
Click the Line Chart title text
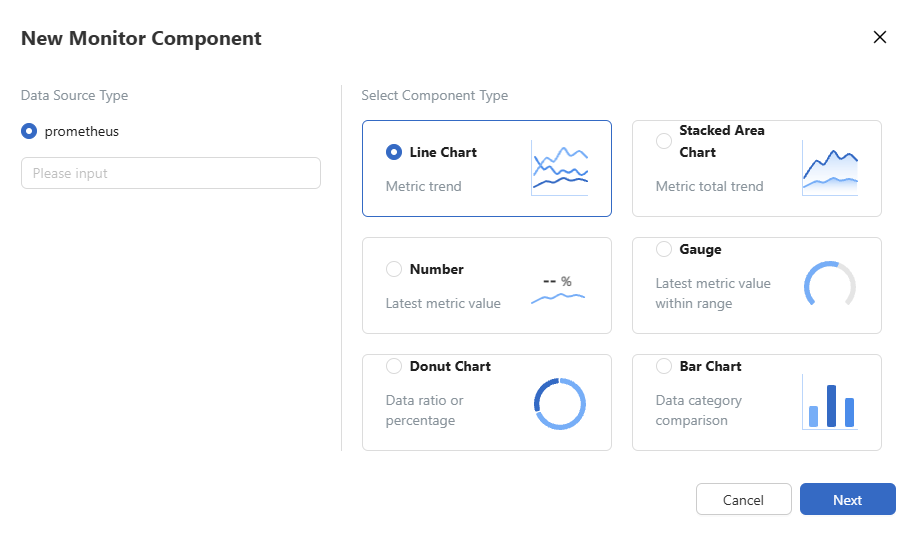coord(443,152)
